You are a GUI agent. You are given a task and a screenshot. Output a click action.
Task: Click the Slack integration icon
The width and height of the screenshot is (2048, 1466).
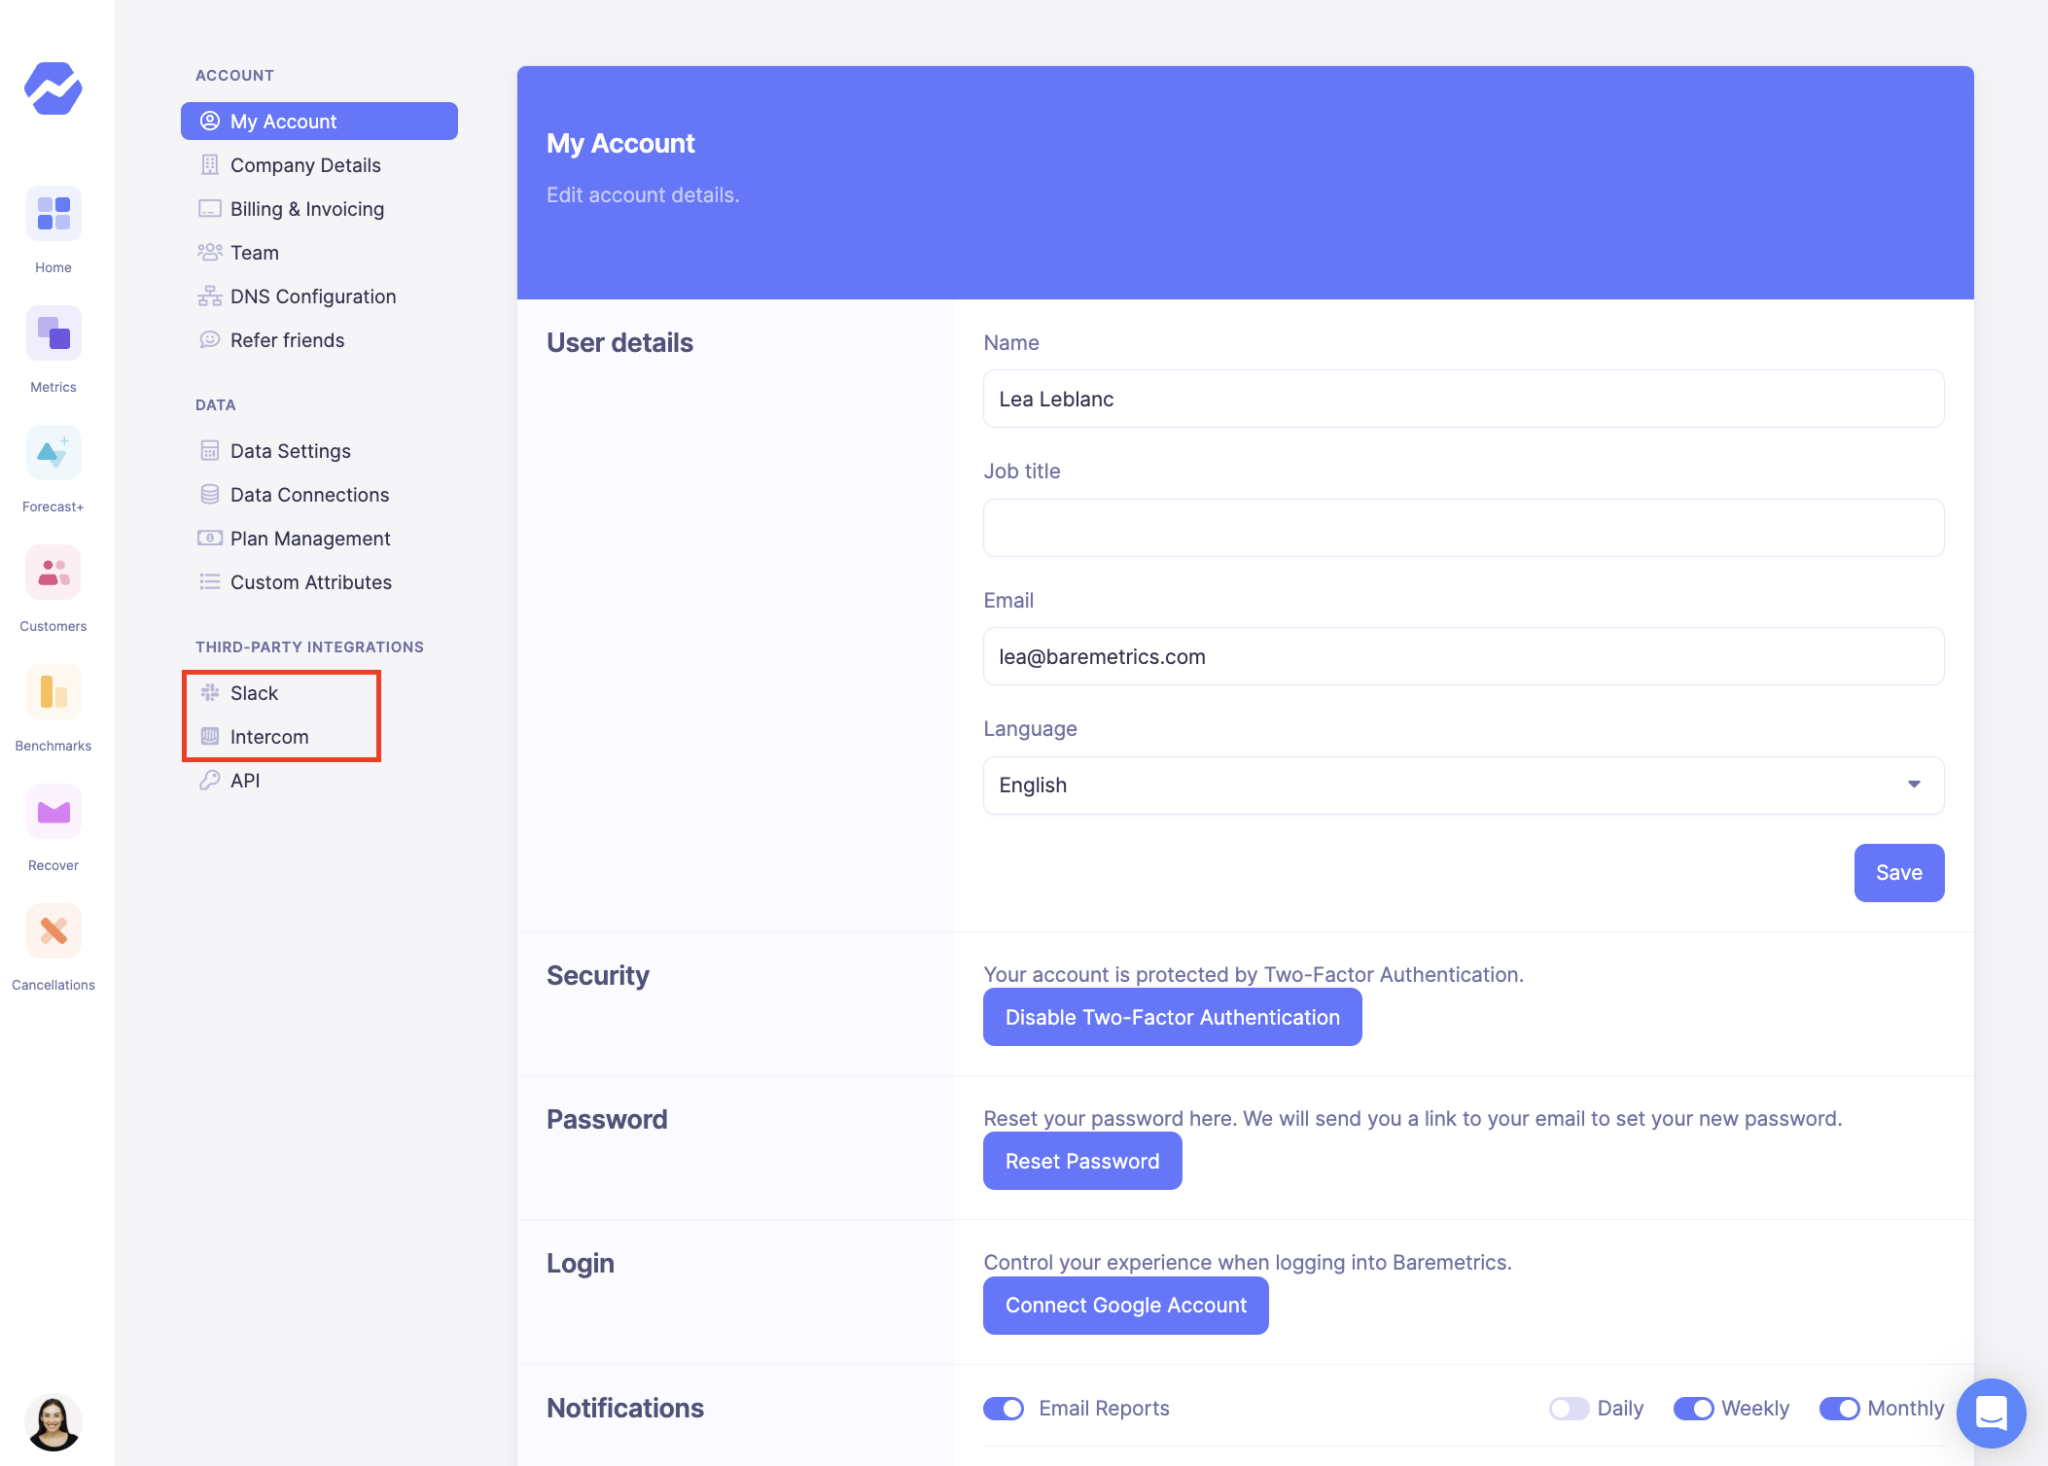click(210, 692)
